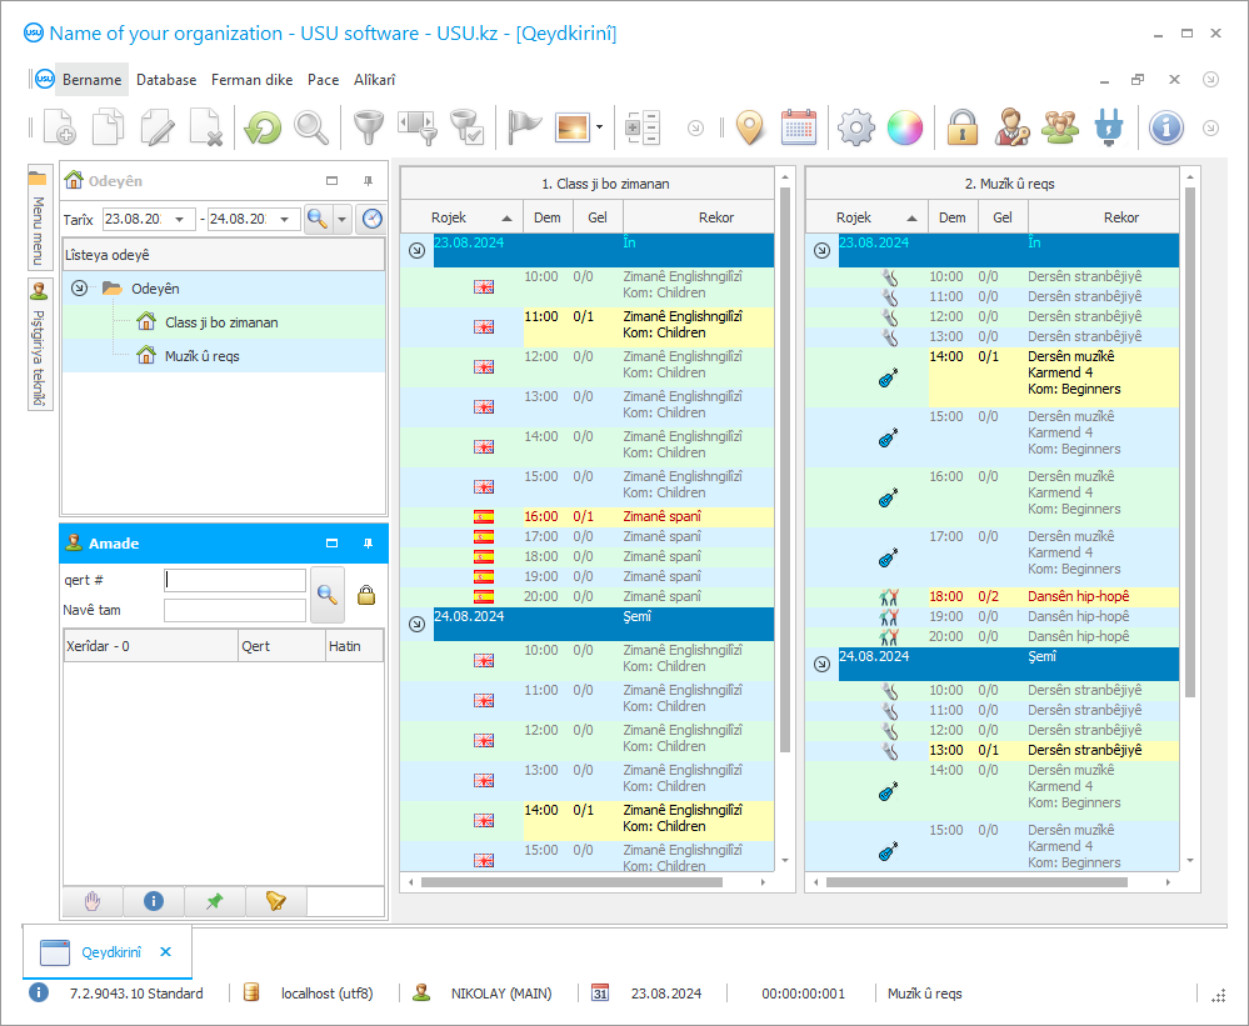Click the blue plug connection icon
1249x1026 pixels.
[1109, 128]
